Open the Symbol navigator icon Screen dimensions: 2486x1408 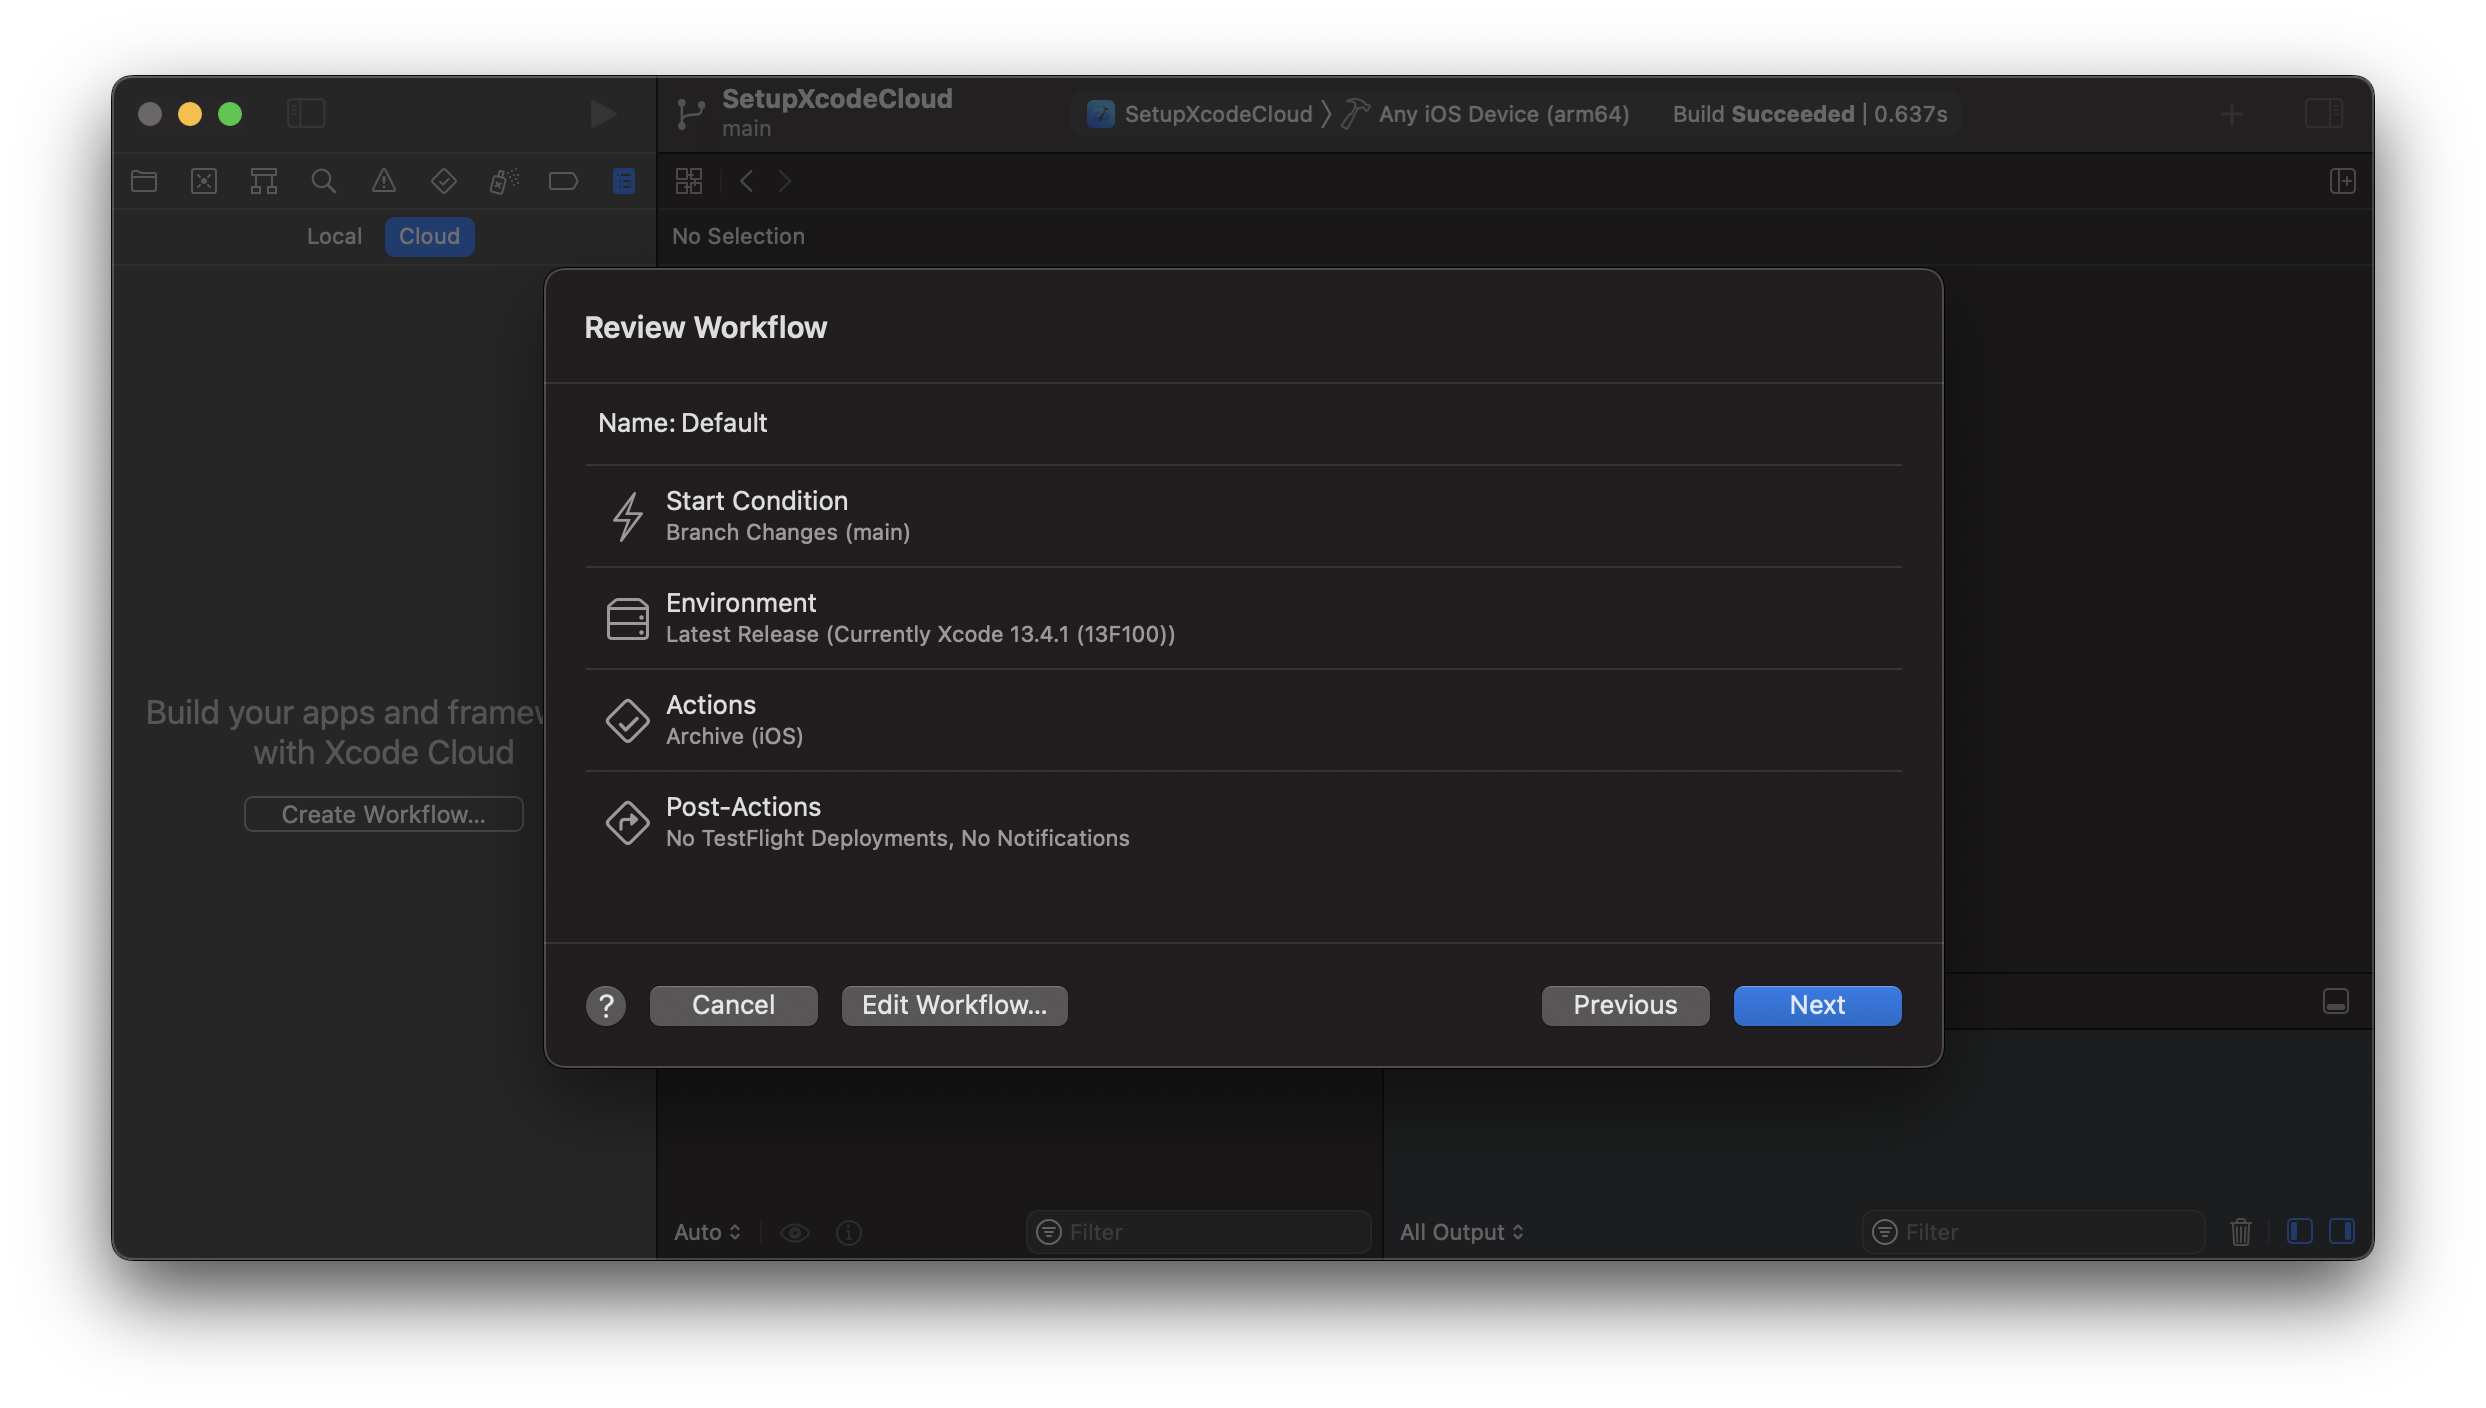pos(264,181)
